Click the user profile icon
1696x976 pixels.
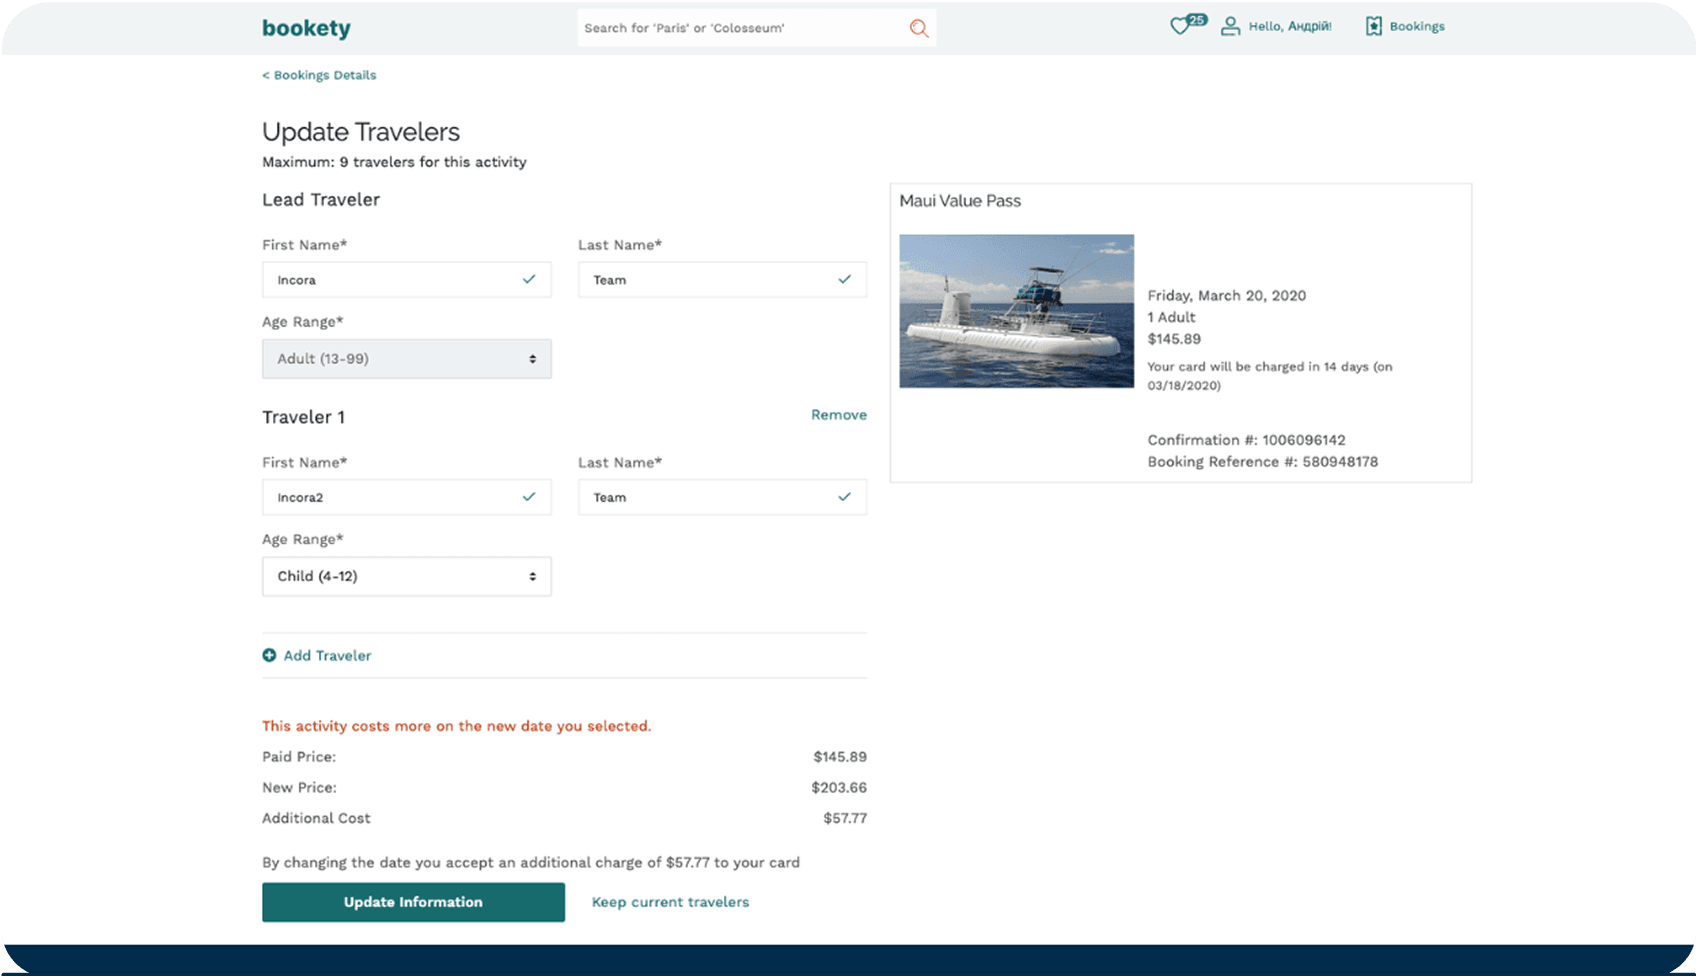pyautogui.click(x=1230, y=26)
